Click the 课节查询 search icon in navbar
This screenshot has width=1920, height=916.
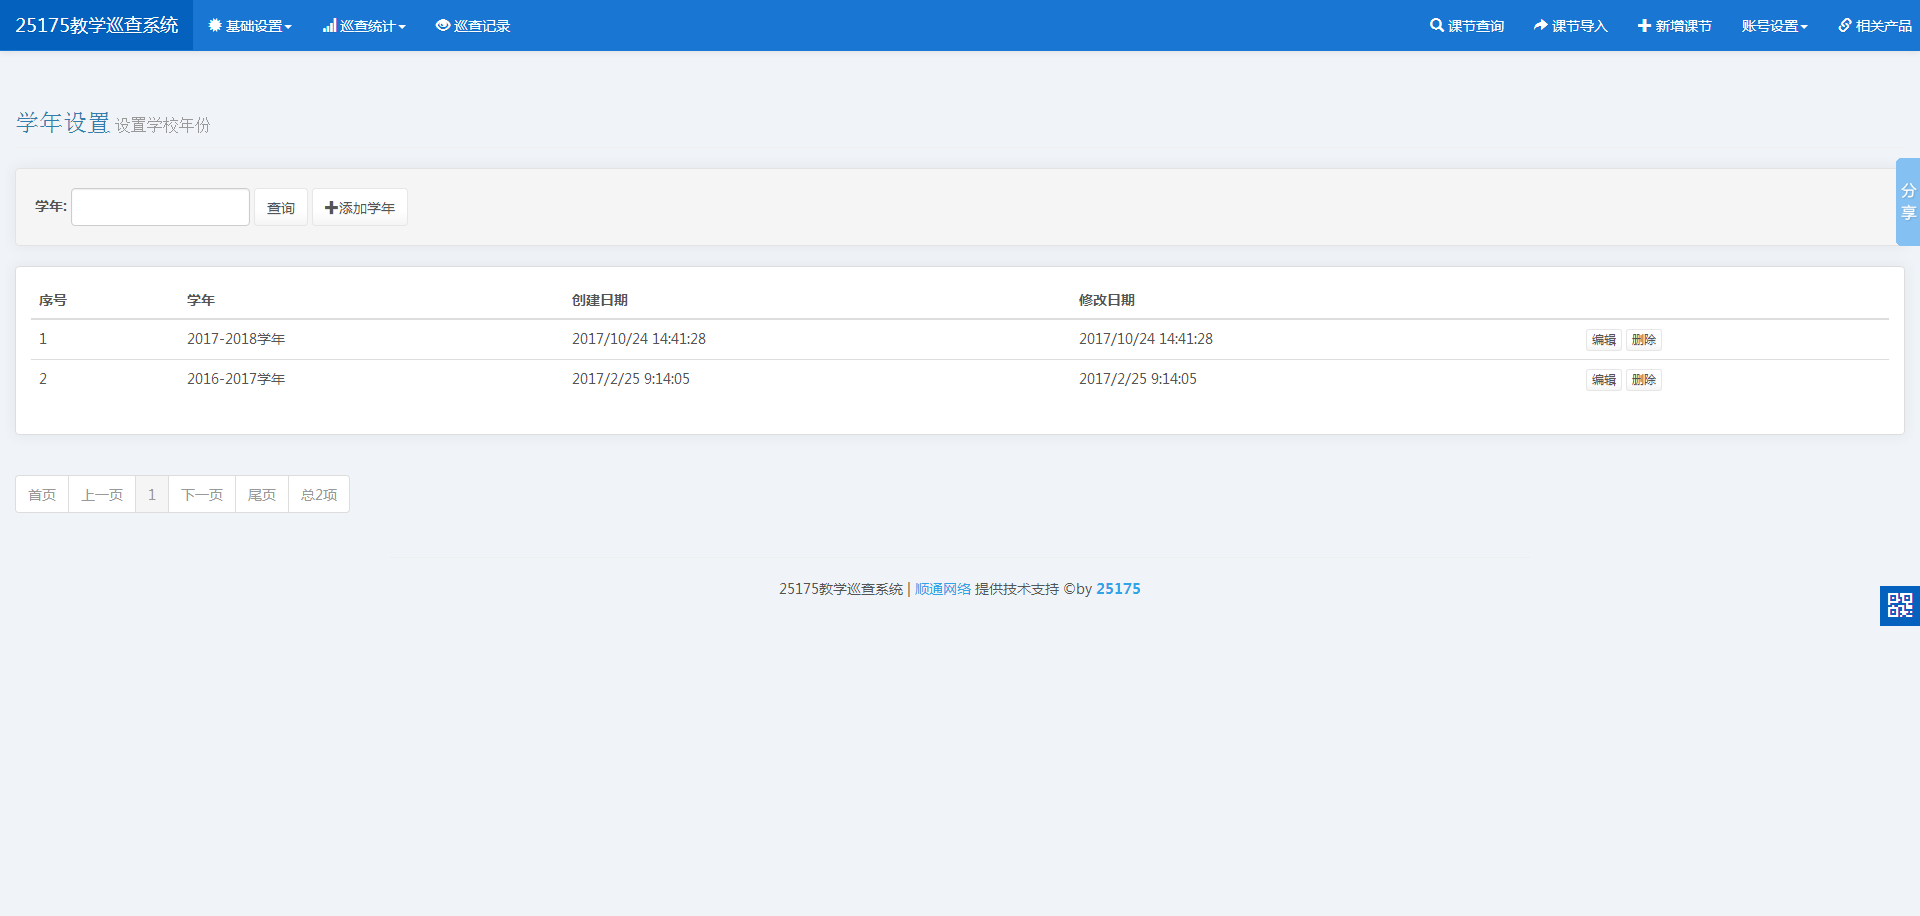tap(1437, 26)
